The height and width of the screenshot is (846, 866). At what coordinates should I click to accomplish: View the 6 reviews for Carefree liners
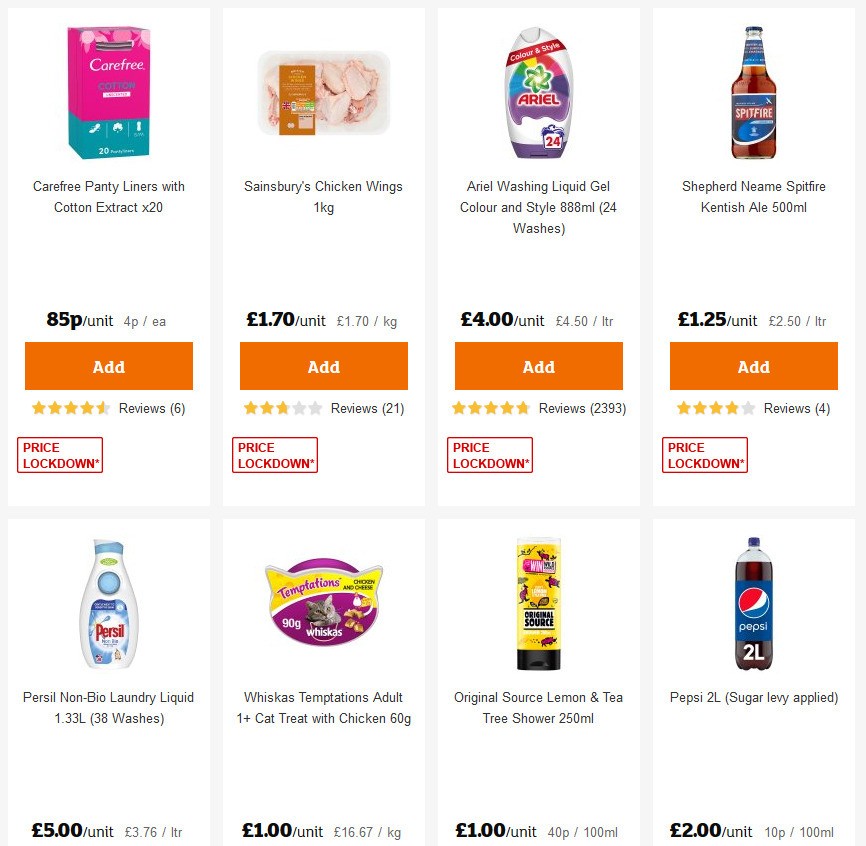pos(152,408)
